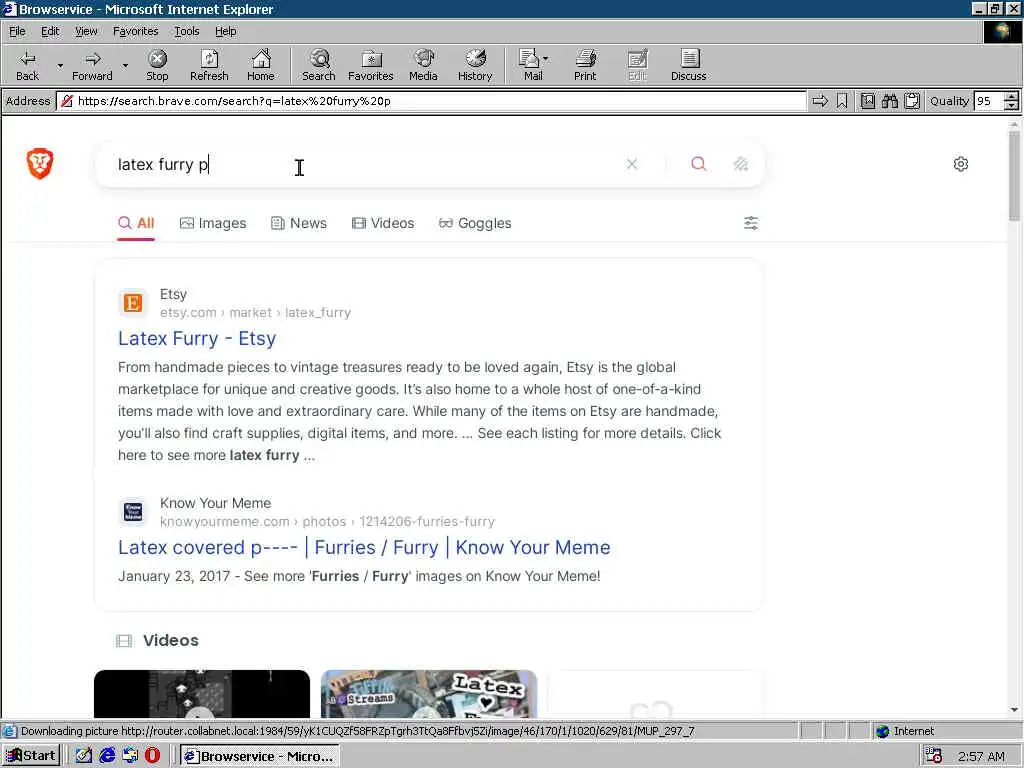Open the Back history dropdown arrow
1024x768 pixels.
pos(60,65)
